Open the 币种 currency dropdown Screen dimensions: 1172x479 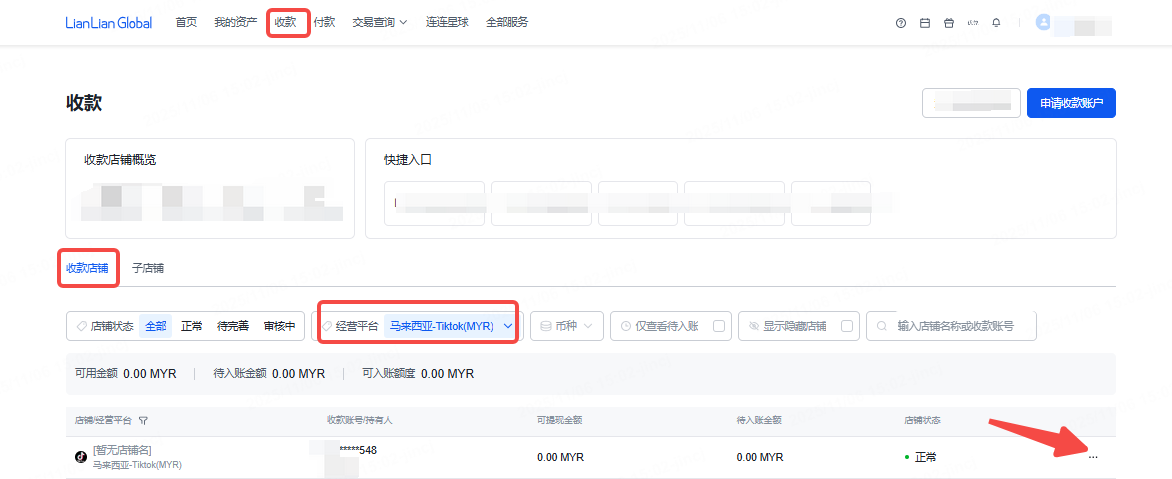pyautogui.click(x=567, y=327)
